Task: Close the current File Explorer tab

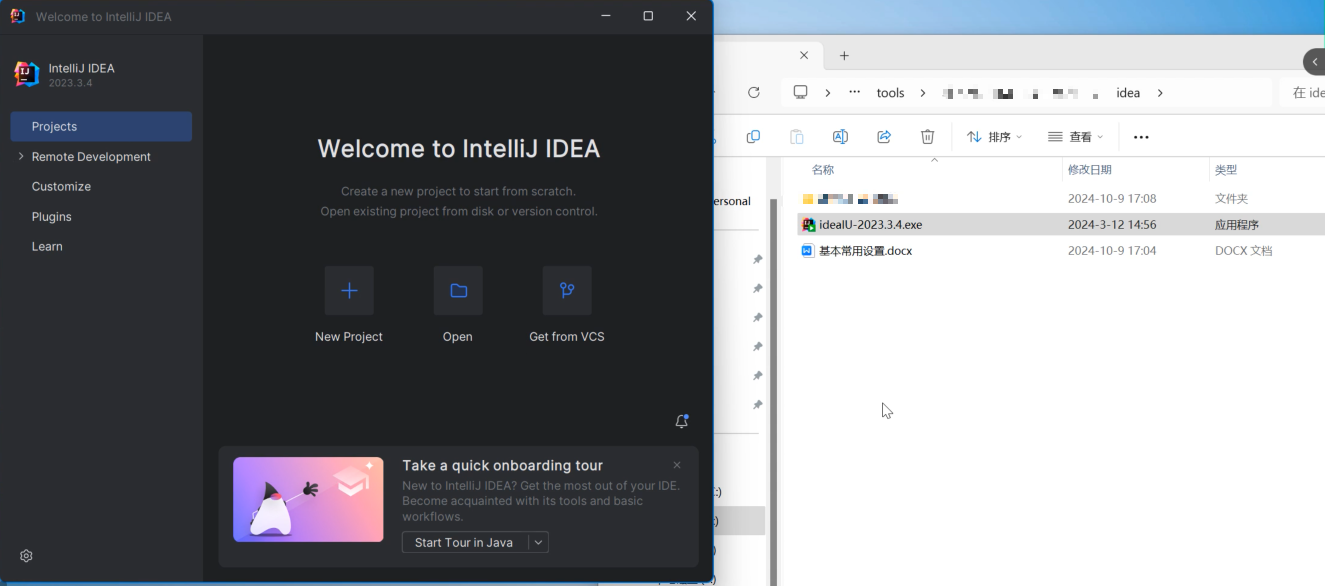Action: pos(804,56)
